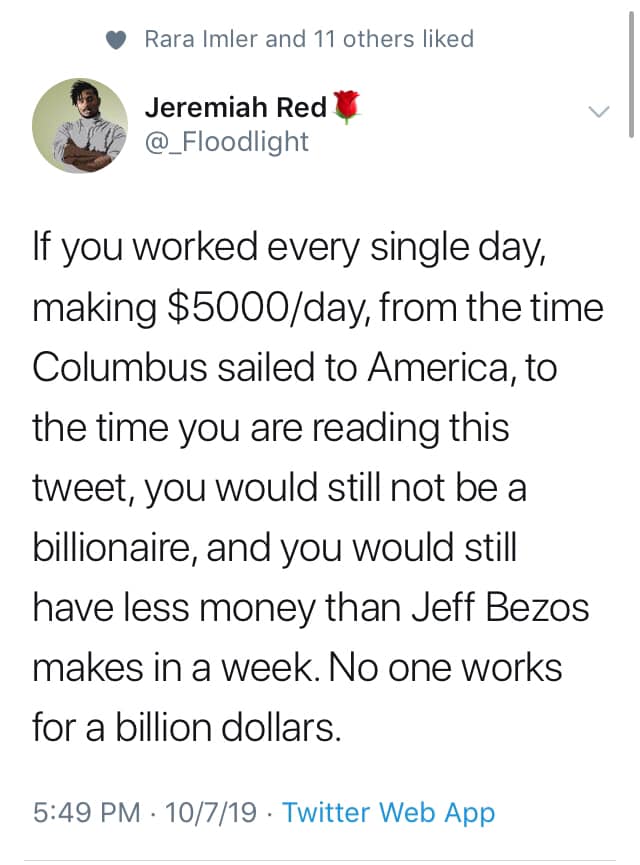Click the vertical scrollbar thumb
The width and height of the screenshot is (640, 865).
pos(631,74)
